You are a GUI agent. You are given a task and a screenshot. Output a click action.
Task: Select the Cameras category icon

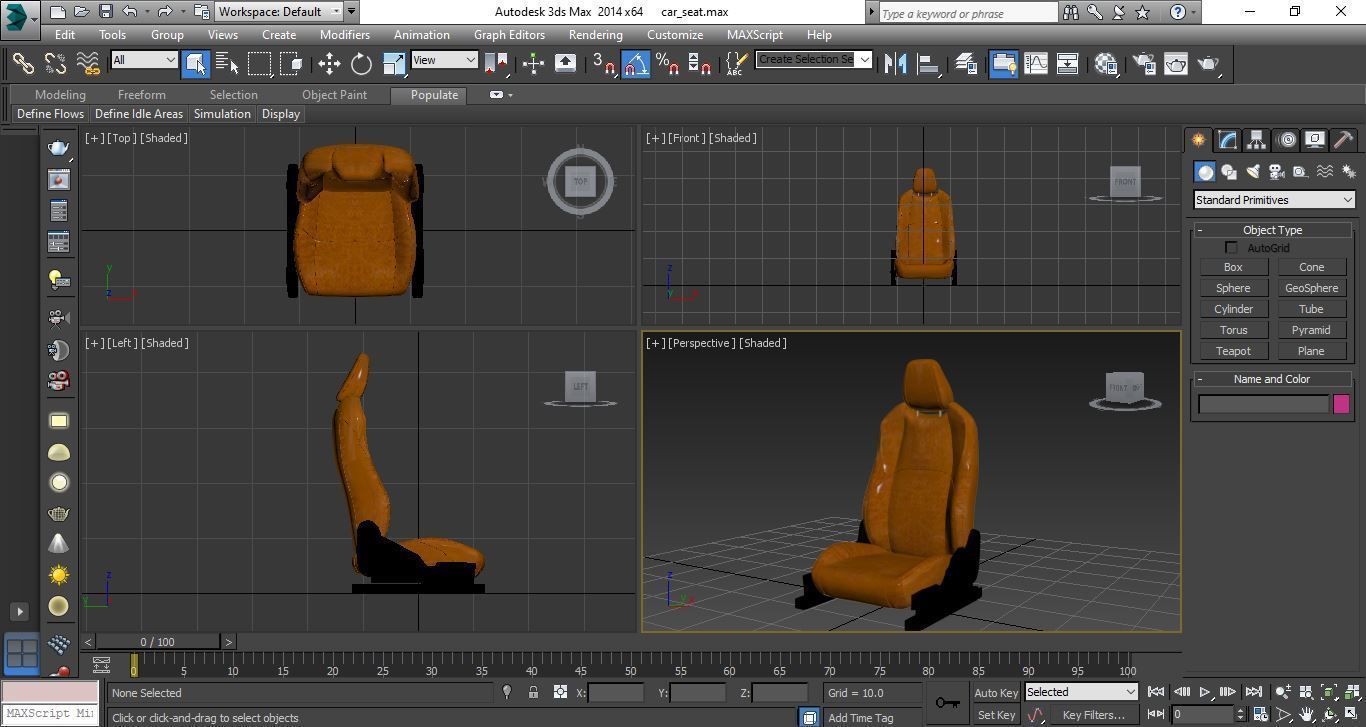click(x=1276, y=172)
